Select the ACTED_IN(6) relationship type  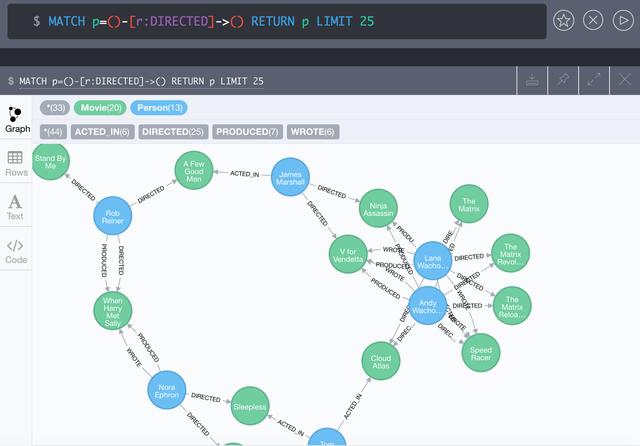(x=102, y=132)
